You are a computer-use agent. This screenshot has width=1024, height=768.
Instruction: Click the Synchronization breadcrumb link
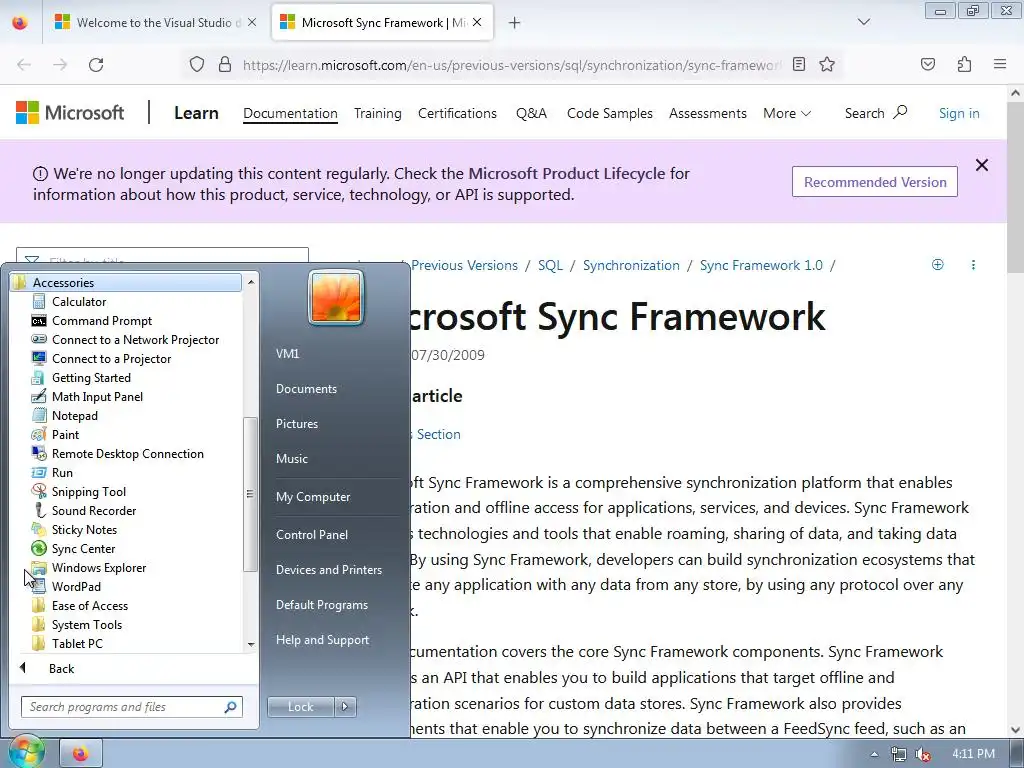pos(631,265)
